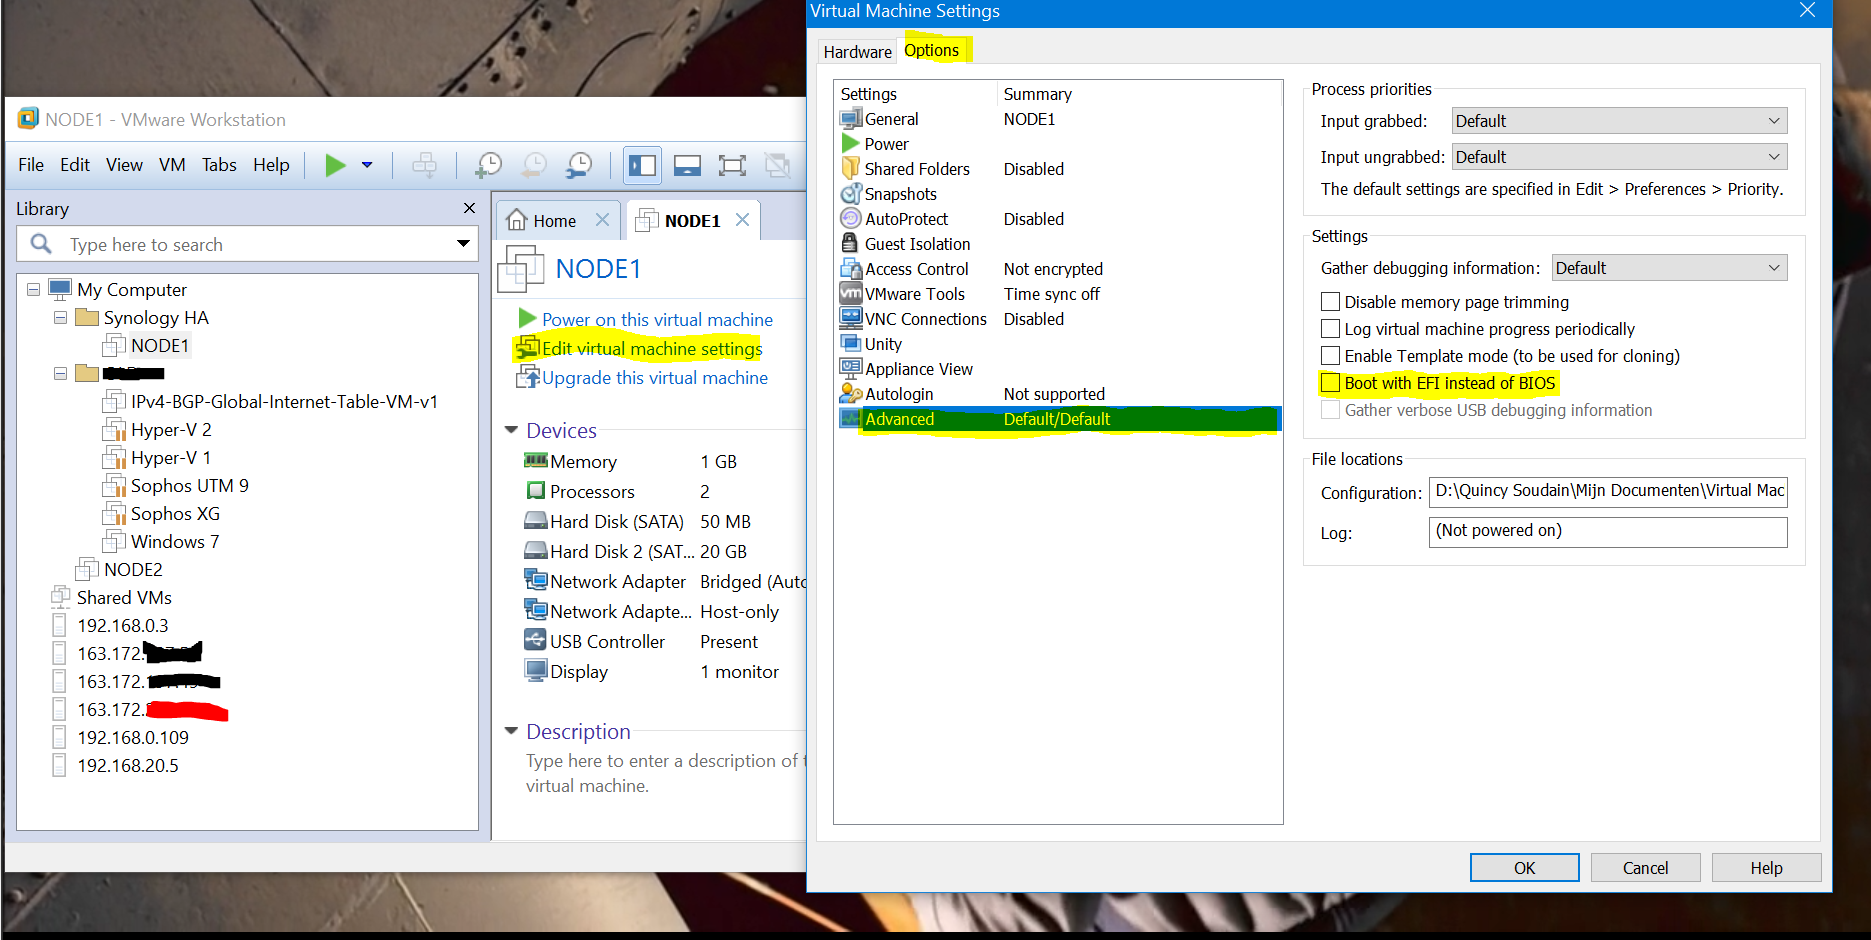
Task: Open the Input ungrabbed priority dropdown
Action: click(x=1619, y=157)
